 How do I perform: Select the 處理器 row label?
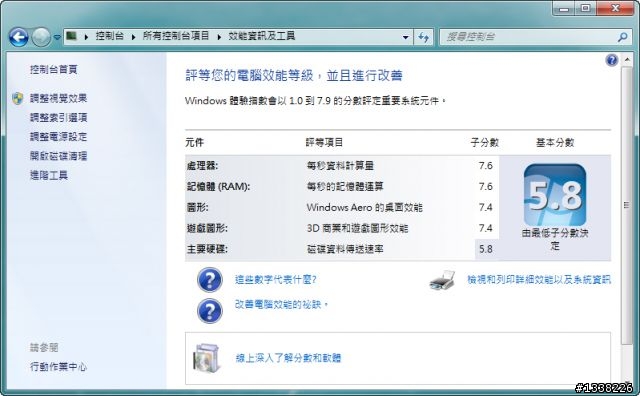tap(202, 166)
